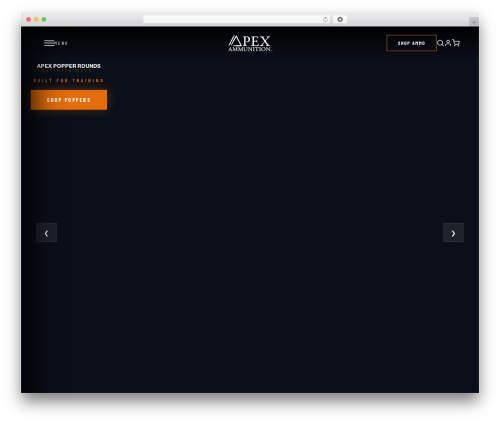
Task: Maximize the window with green button
Action: click(x=44, y=19)
